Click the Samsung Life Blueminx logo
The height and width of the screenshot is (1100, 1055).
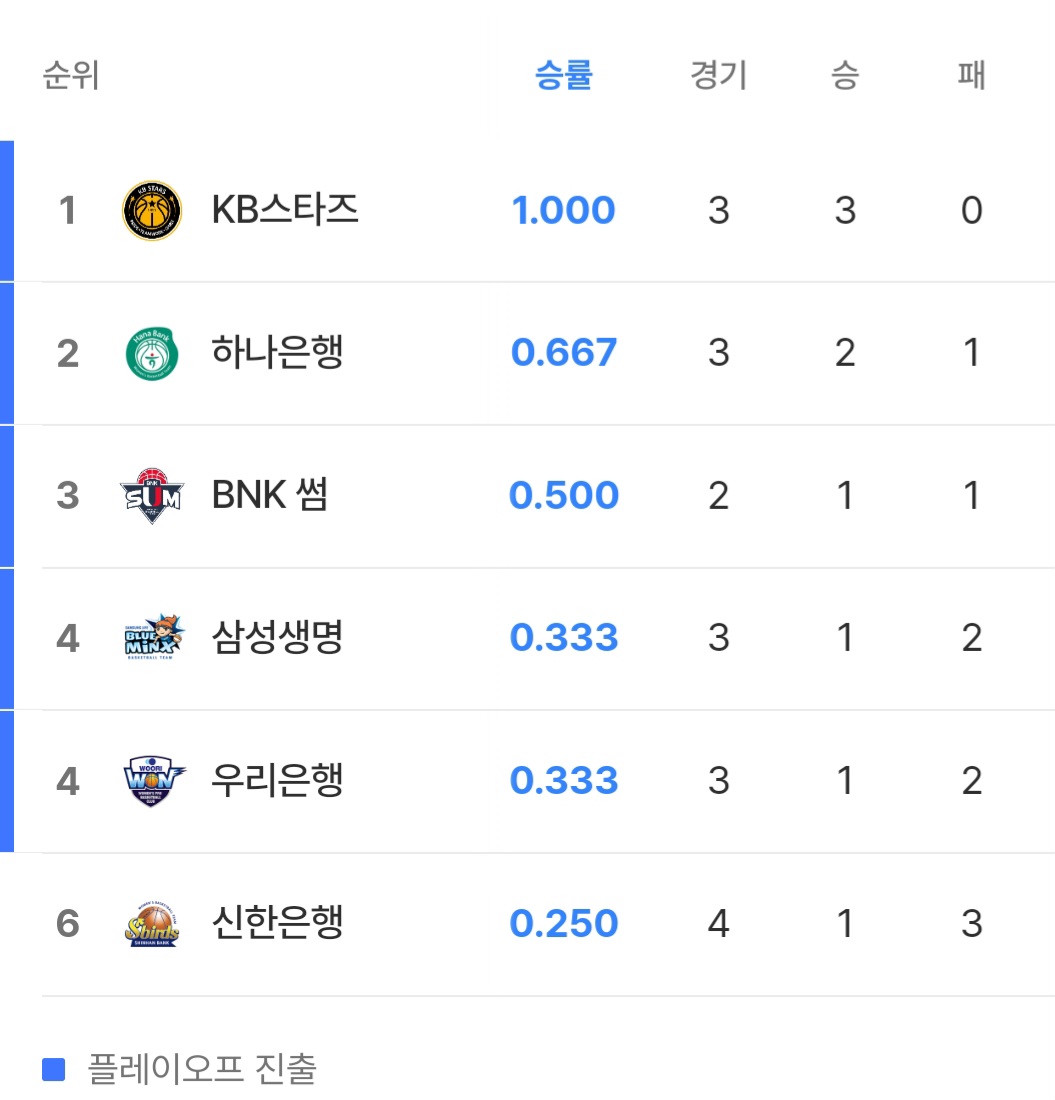pyautogui.click(x=151, y=638)
